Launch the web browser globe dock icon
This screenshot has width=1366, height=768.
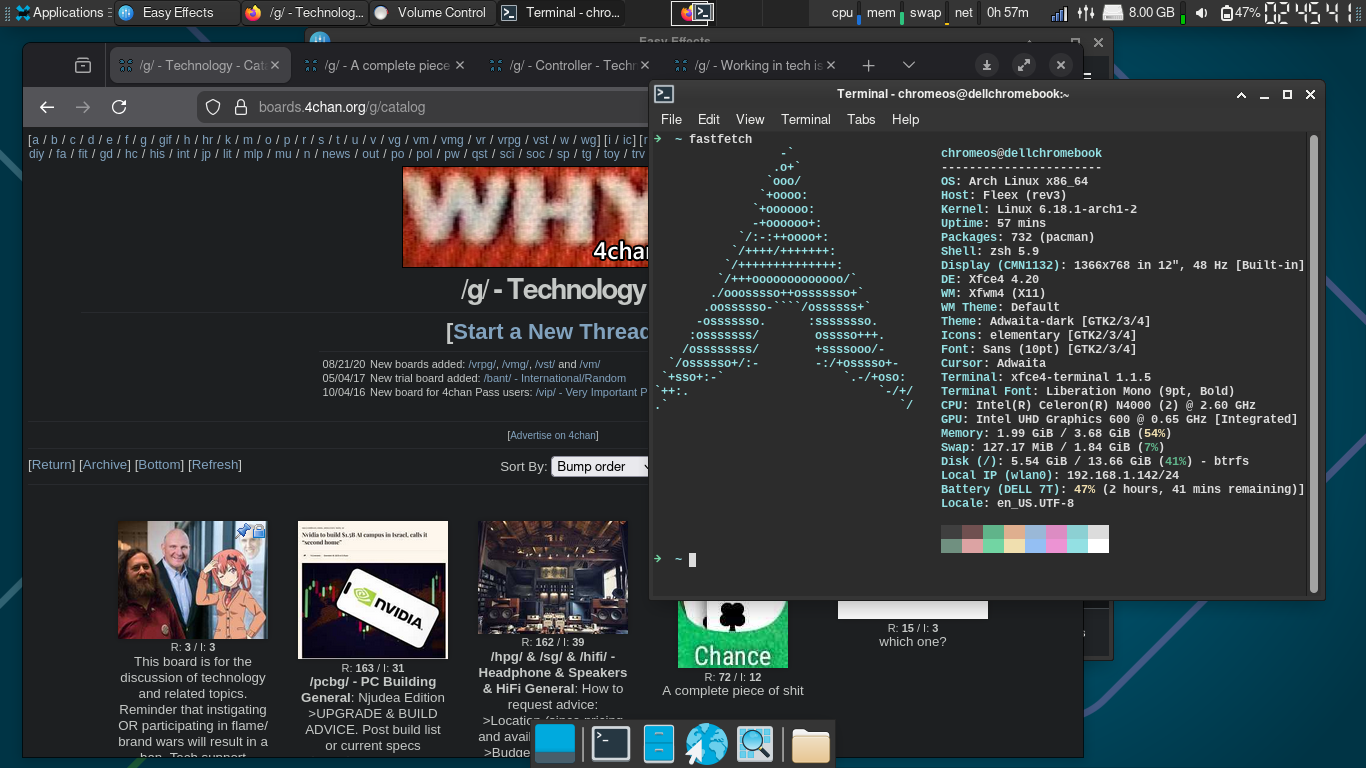[x=706, y=744]
